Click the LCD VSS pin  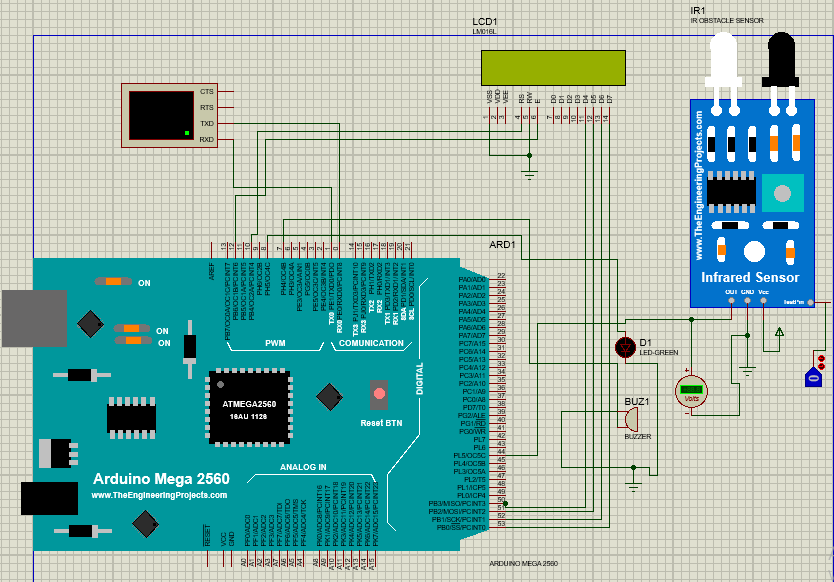tap(489, 117)
